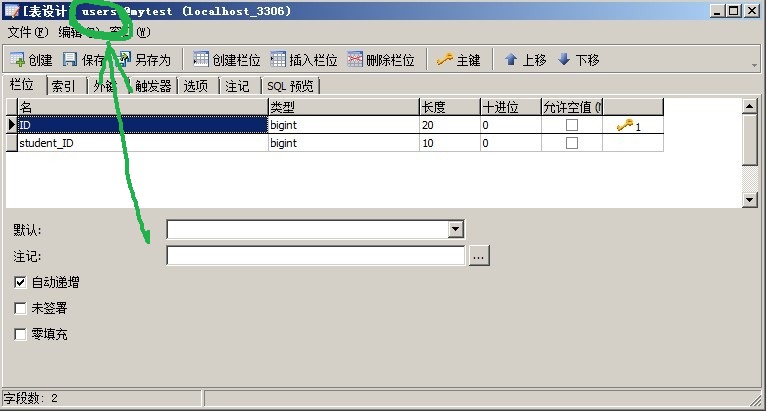Viewport: 767px width, 411px height.
Task: Click the table design icon in title bar
Action: pos(11,11)
